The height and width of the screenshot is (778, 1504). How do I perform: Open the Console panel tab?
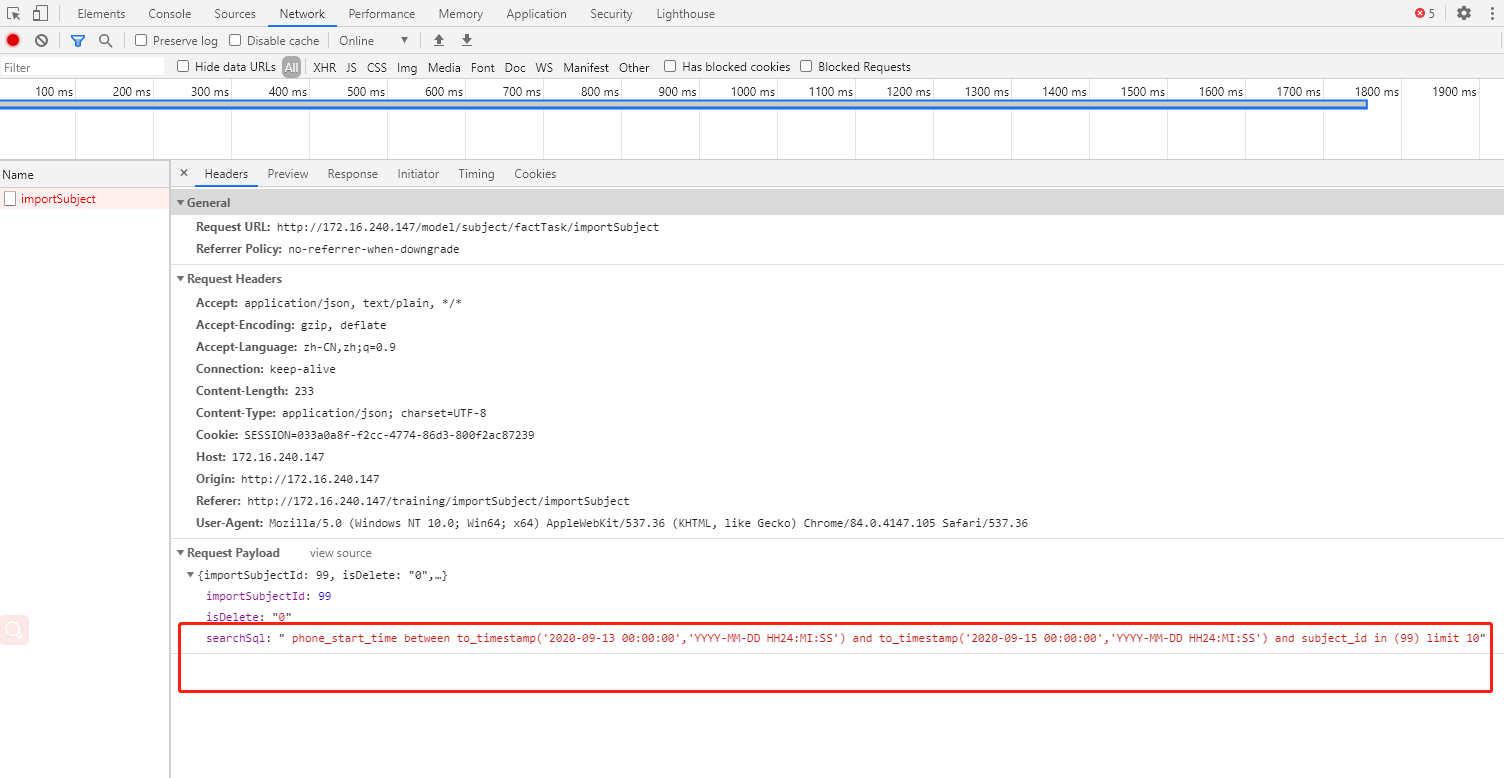(170, 14)
